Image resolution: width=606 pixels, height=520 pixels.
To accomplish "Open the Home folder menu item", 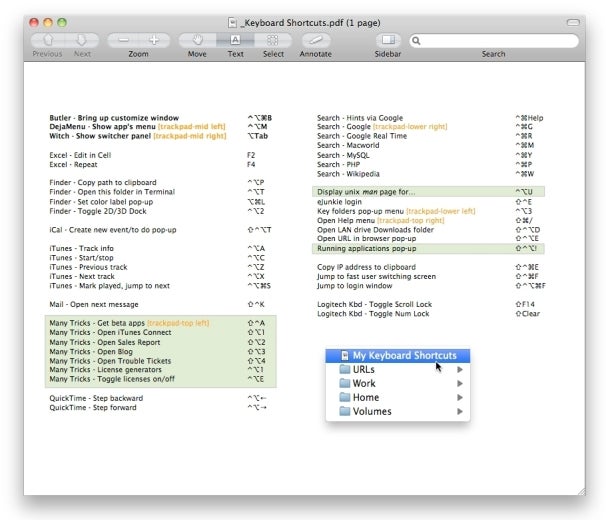I will click(398, 397).
